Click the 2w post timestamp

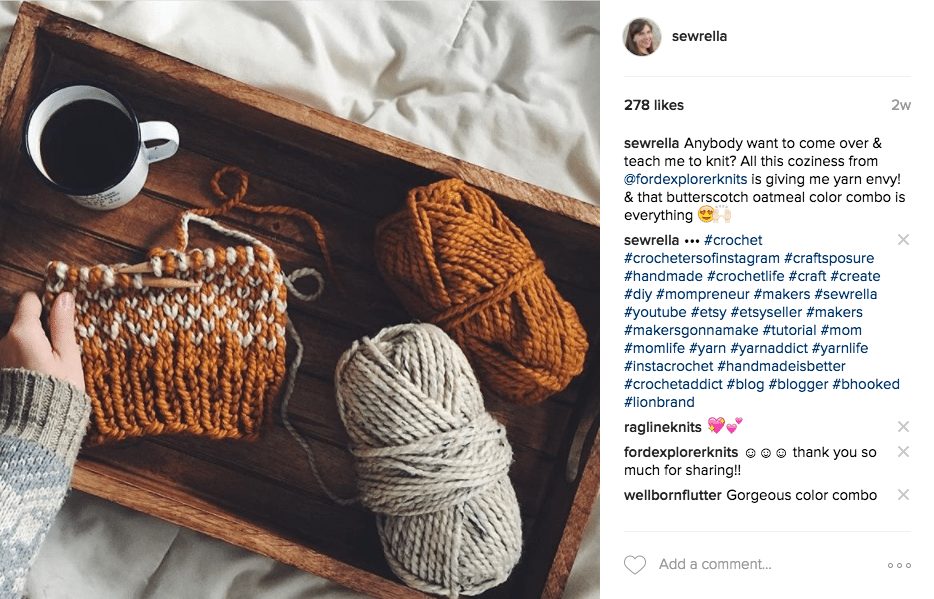[x=901, y=105]
